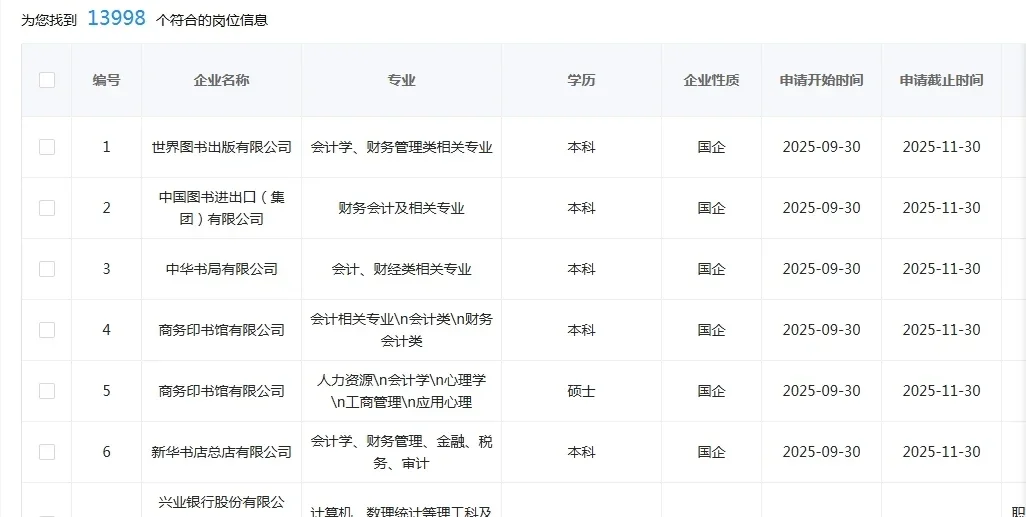Click the 申请截止时间 column header
Viewport: 1026px width, 517px height.
(941, 80)
